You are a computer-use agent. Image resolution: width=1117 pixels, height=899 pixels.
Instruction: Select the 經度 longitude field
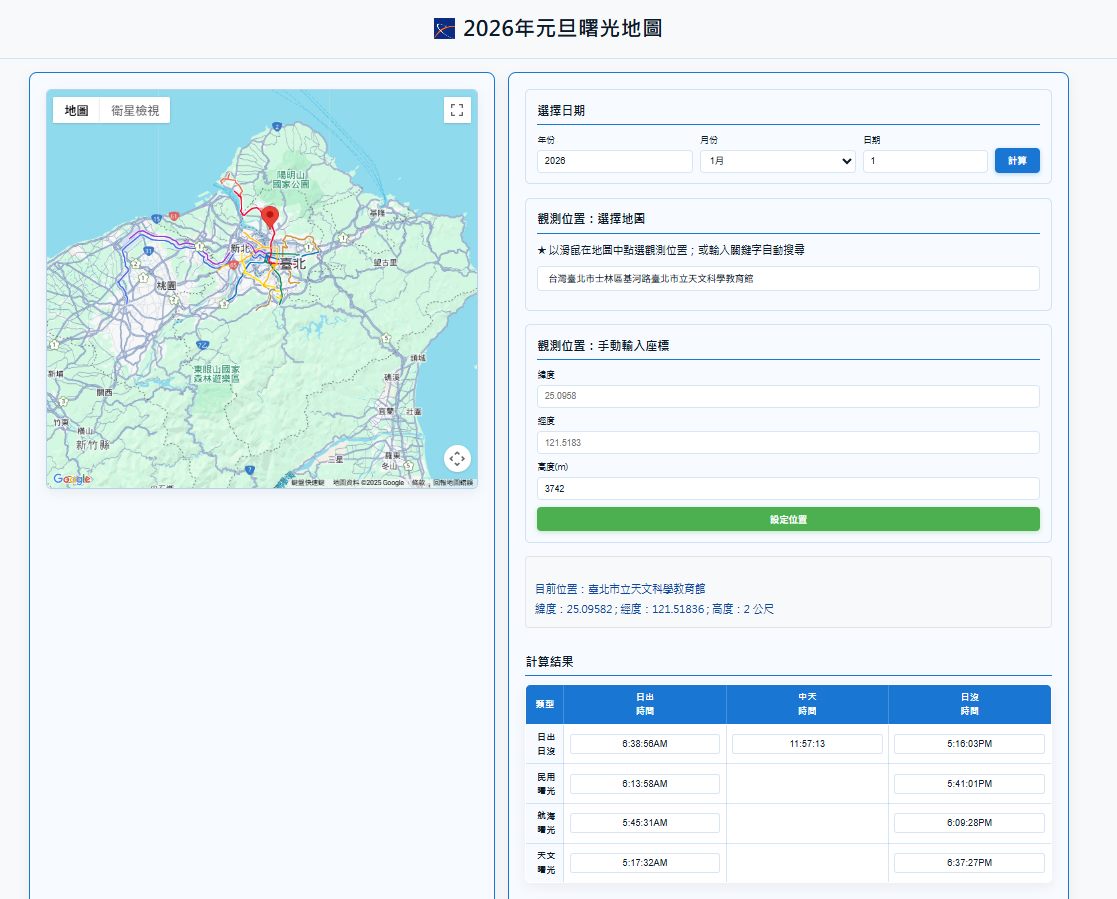click(x=788, y=442)
